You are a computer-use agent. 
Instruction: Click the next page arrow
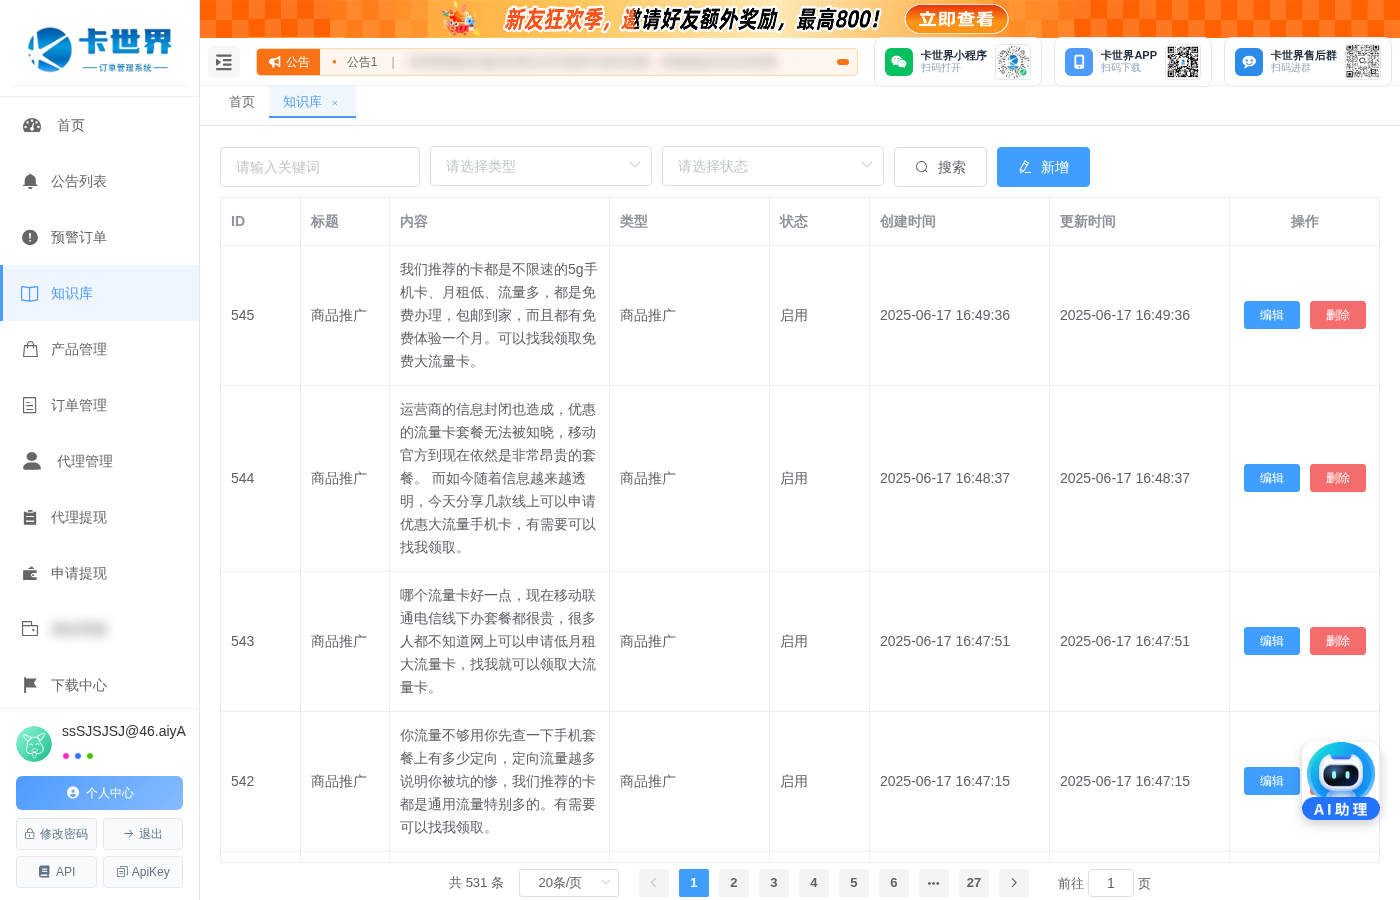[1014, 883]
